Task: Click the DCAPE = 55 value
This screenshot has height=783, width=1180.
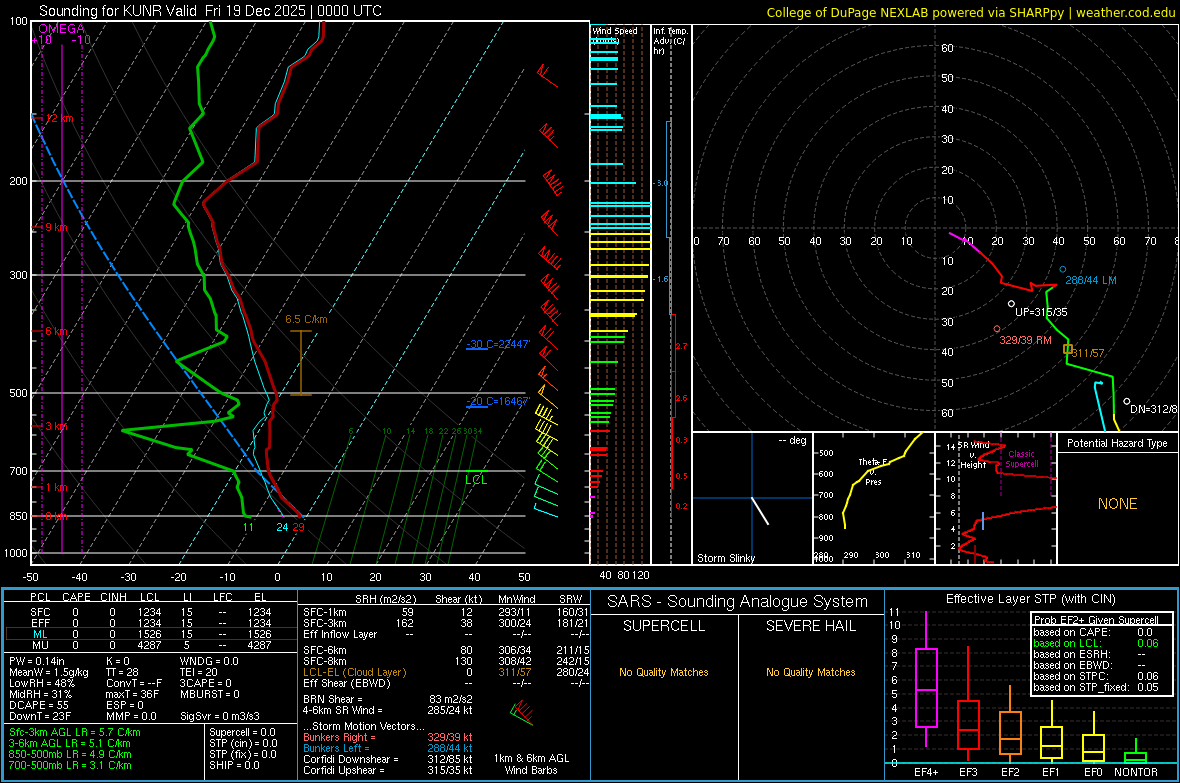Action: click(38, 705)
